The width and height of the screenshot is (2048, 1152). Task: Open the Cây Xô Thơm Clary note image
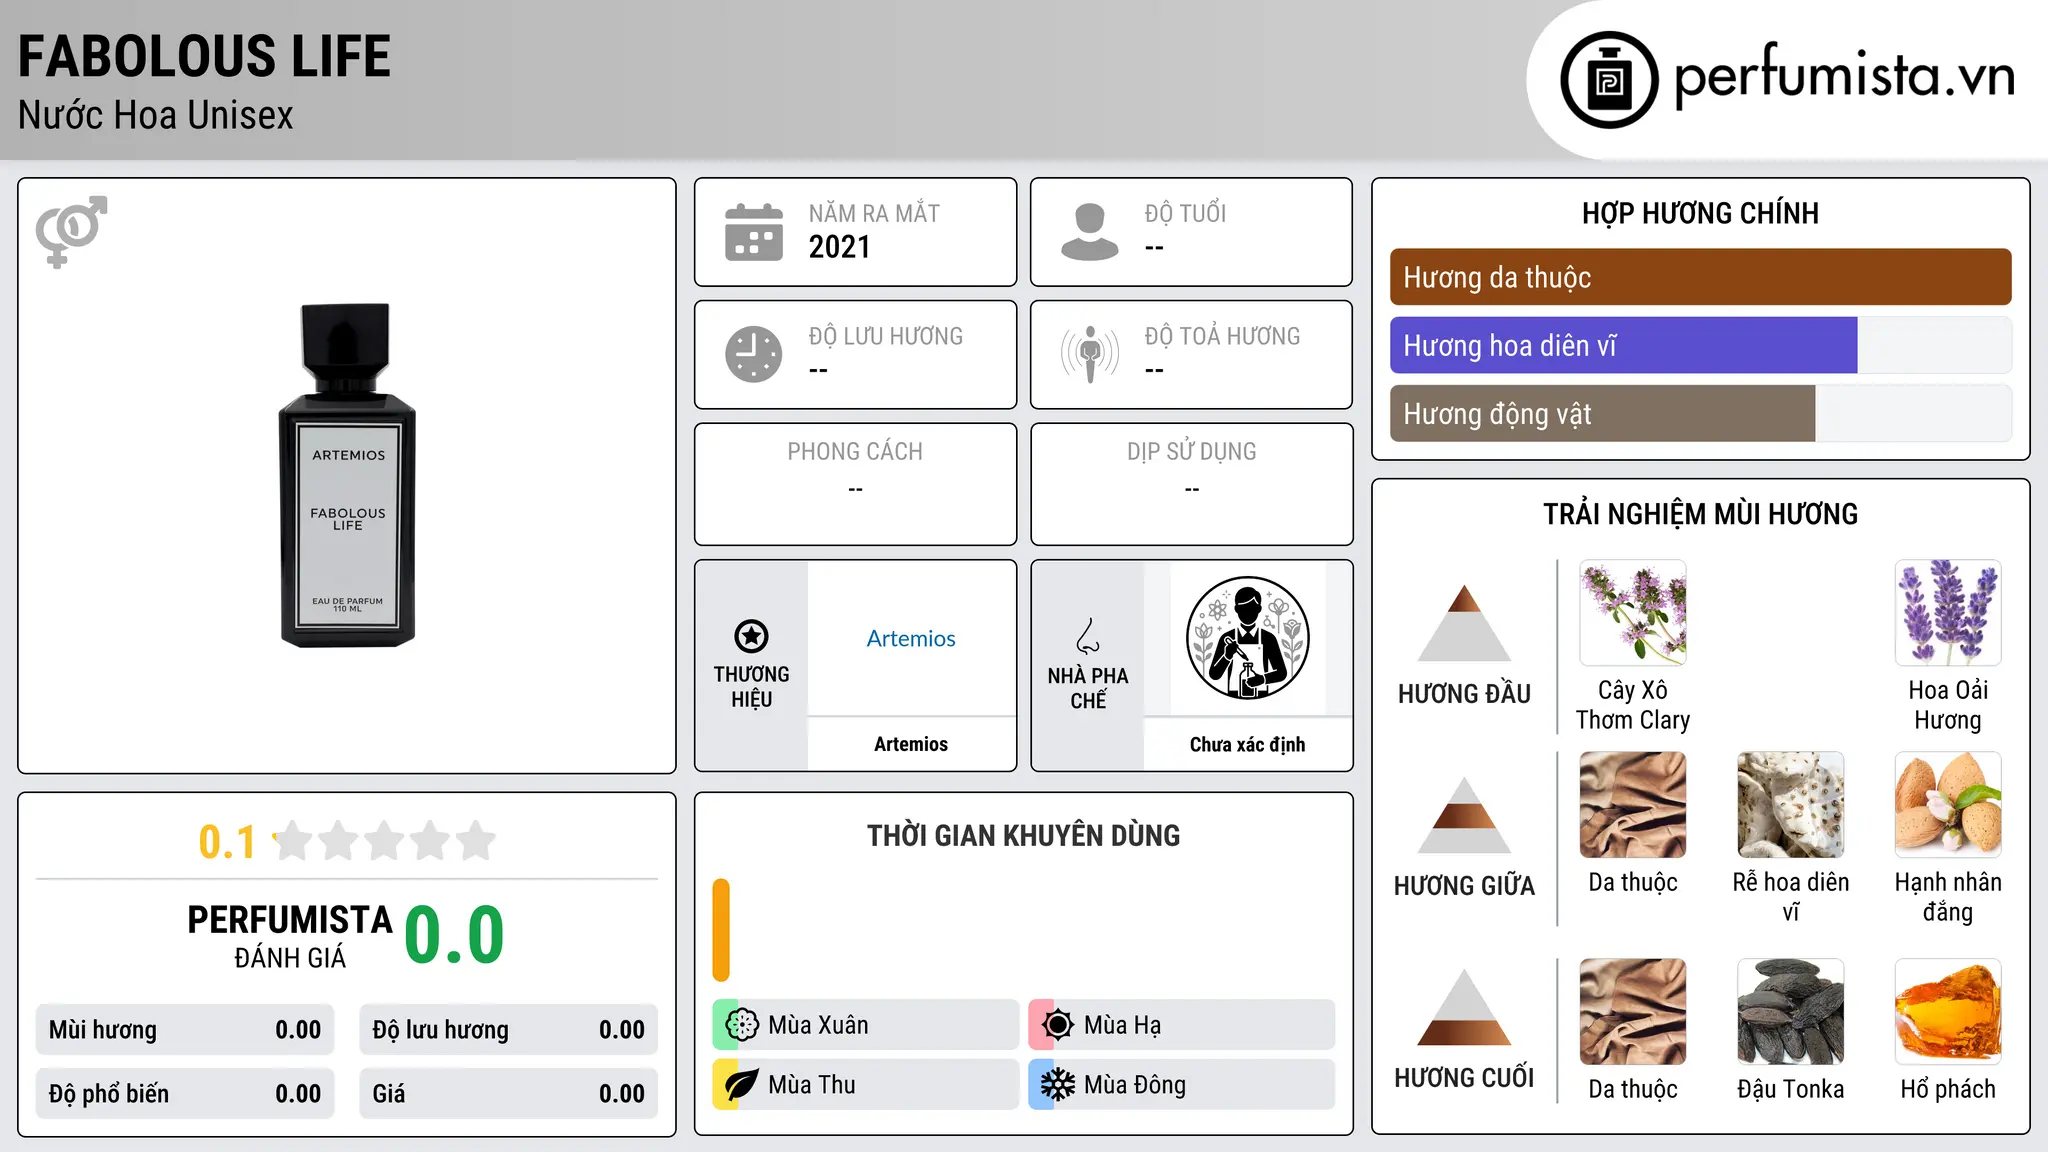(1633, 613)
